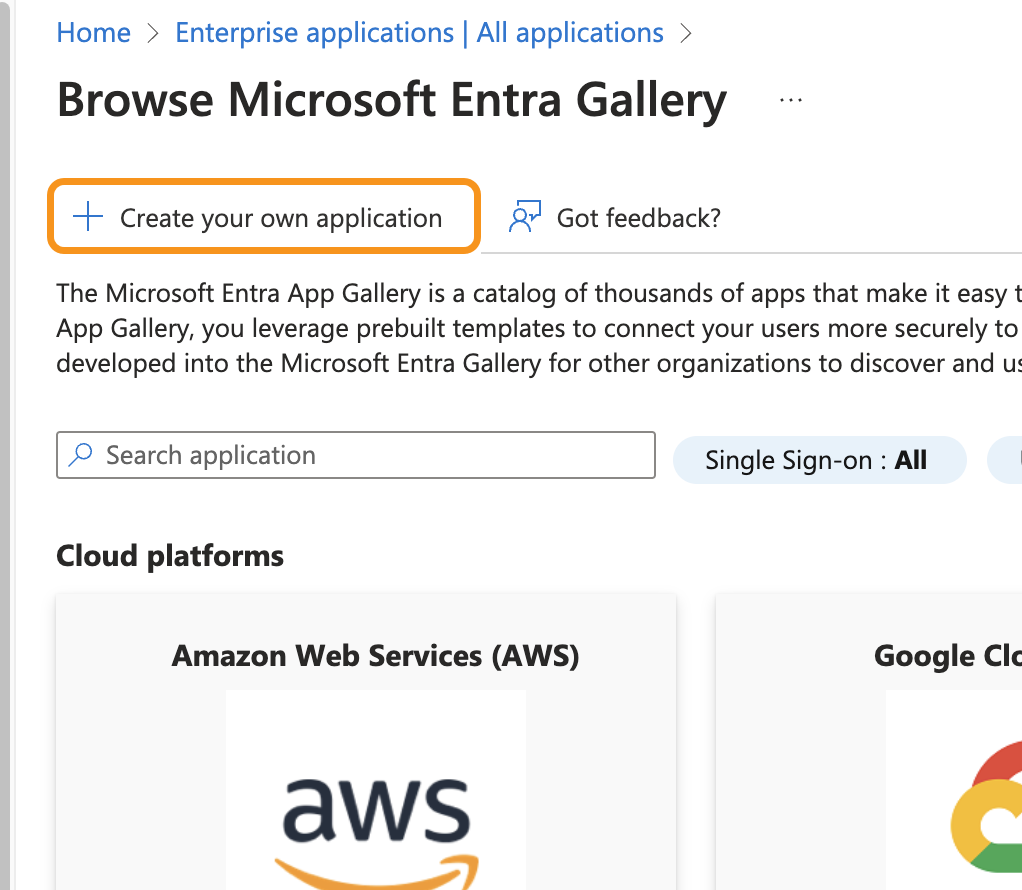Viewport: 1022px width, 890px height.
Task: Open the cut-off filter pill beside Single Sign-on
Action: [x=1005, y=460]
